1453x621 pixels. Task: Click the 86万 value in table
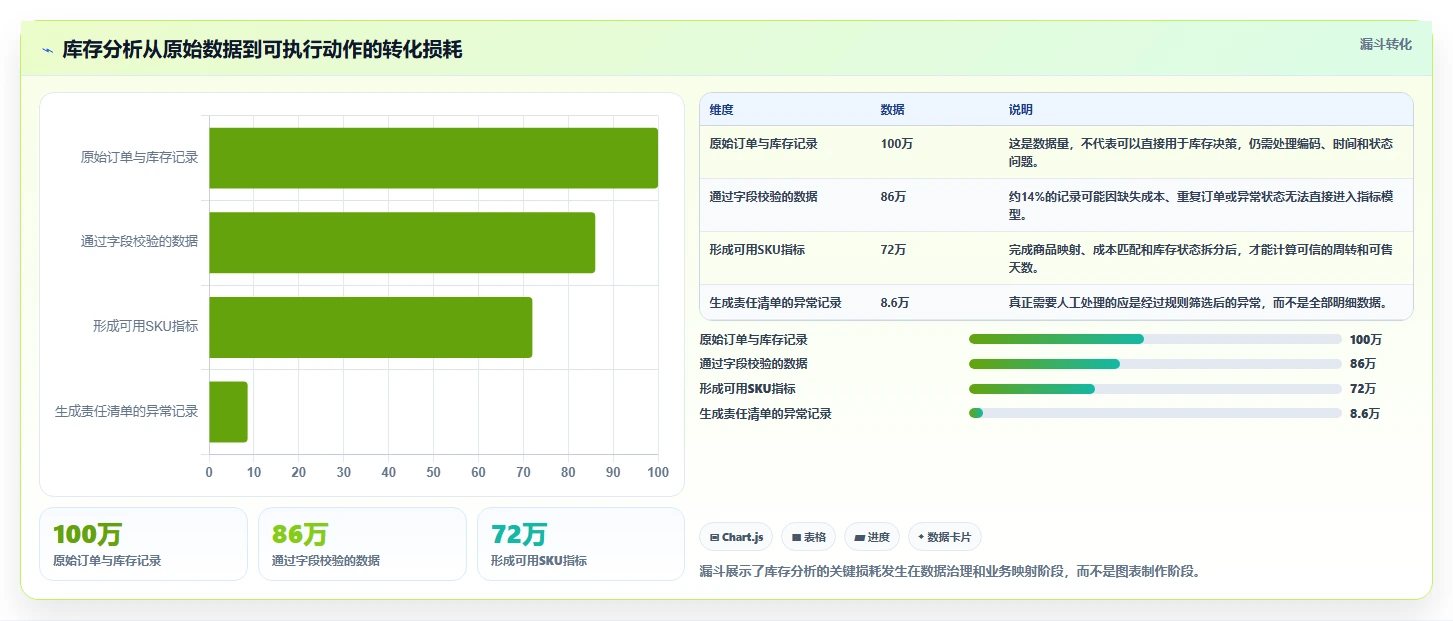tap(893, 197)
